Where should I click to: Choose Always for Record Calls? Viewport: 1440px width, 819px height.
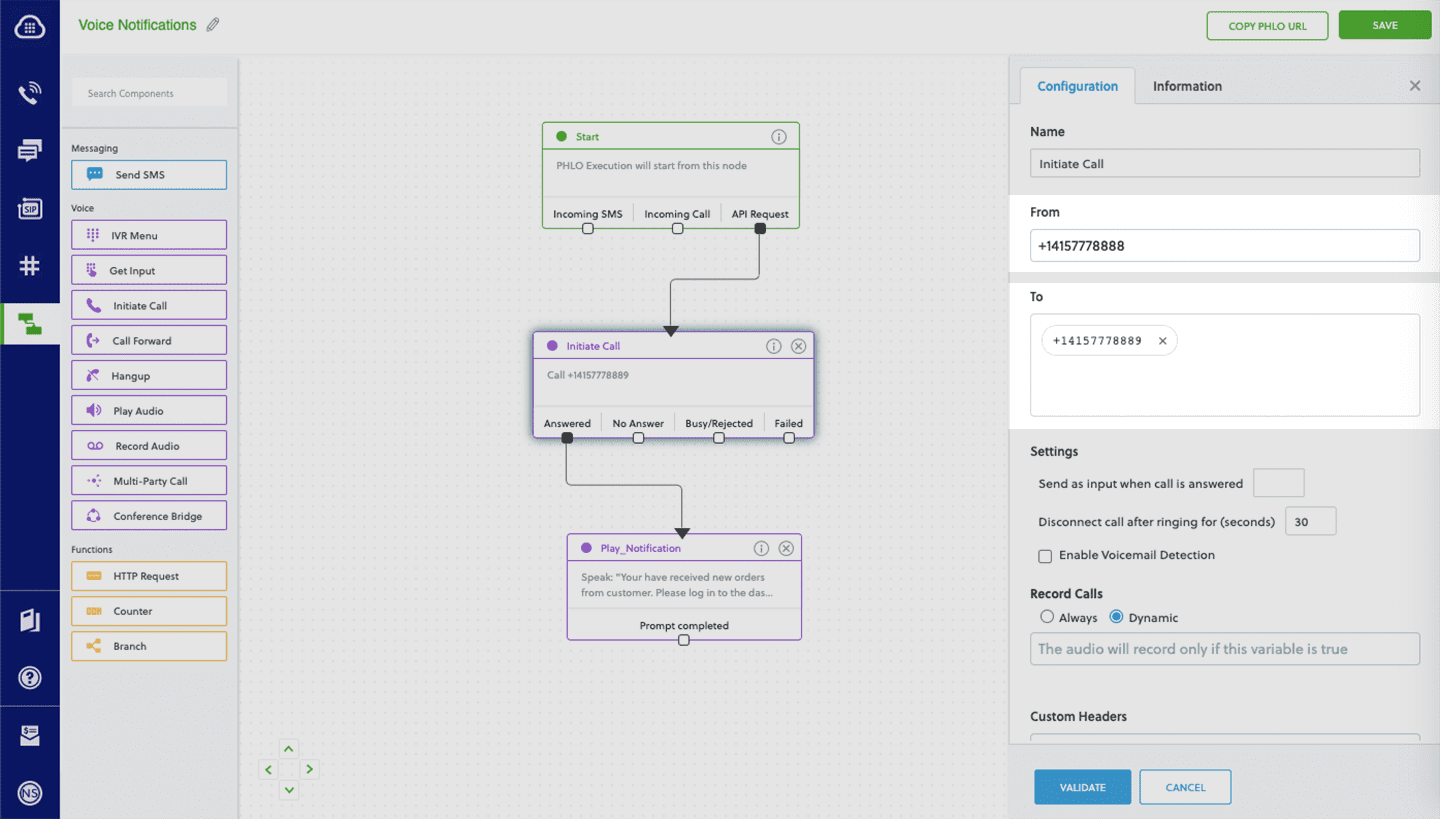click(1047, 617)
